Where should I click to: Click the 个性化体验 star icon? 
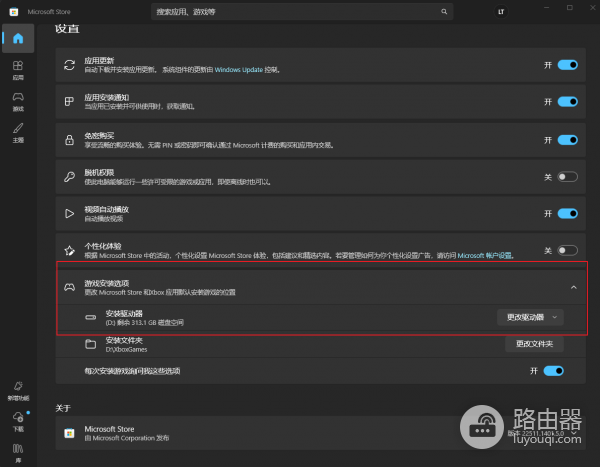tap(69, 250)
